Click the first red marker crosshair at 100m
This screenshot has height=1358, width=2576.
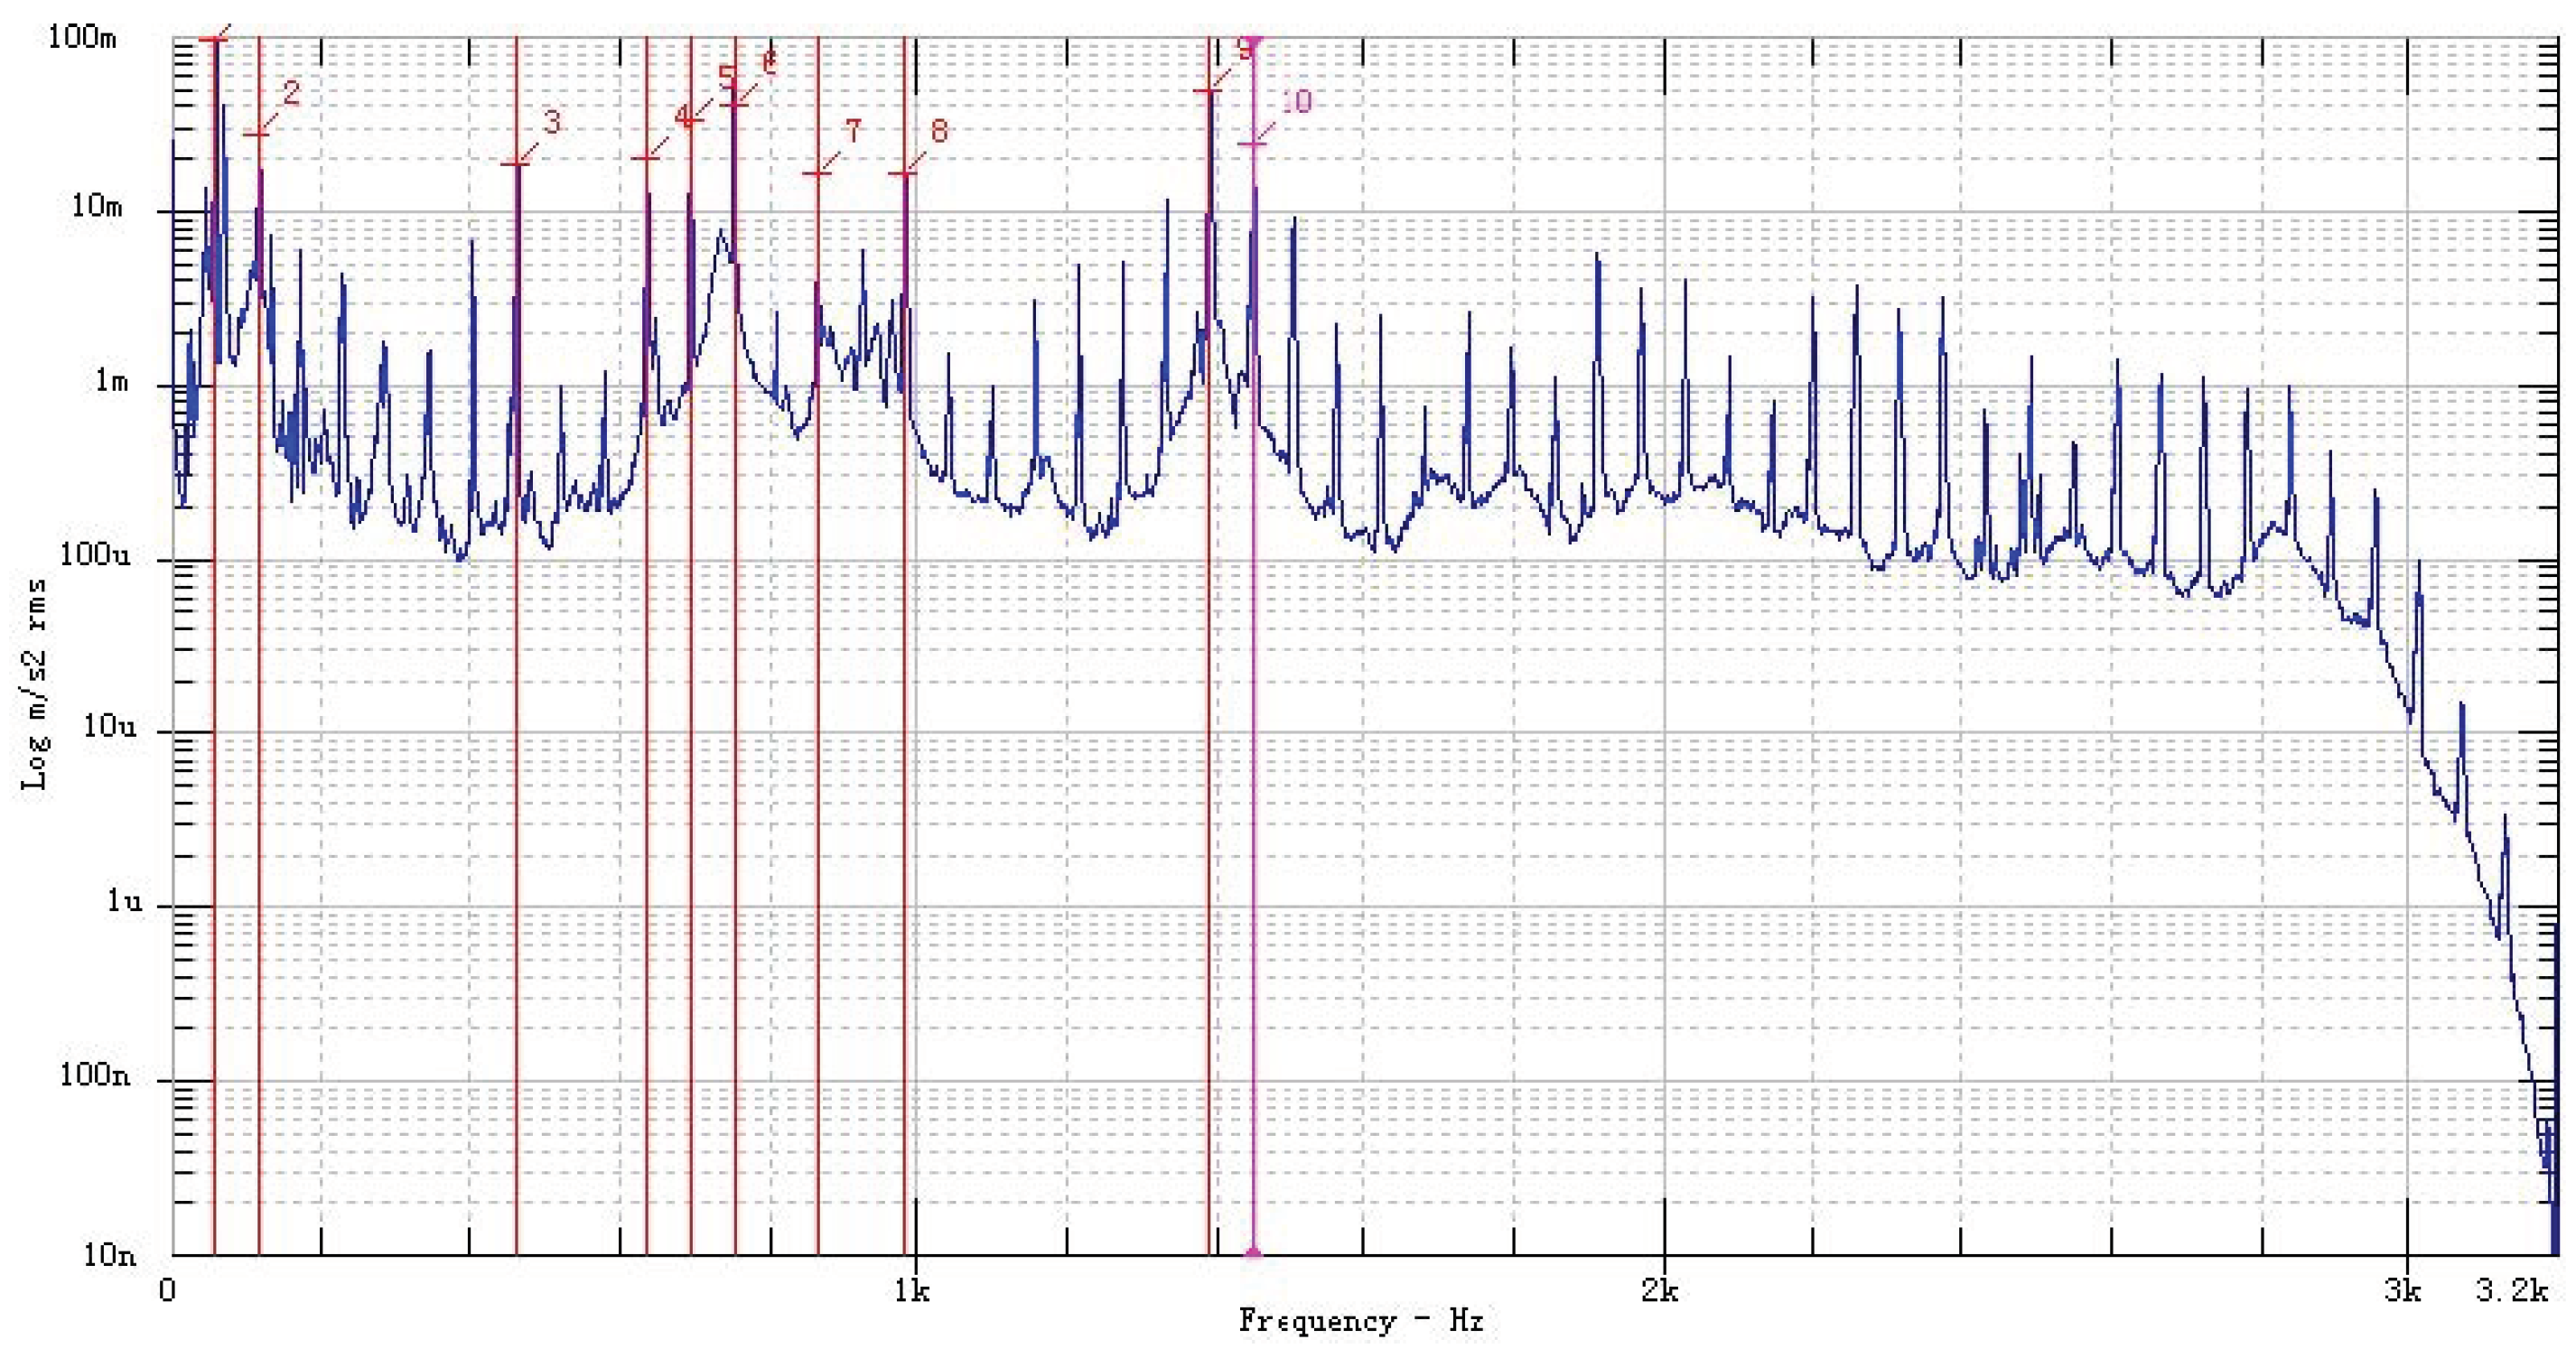tap(214, 40)
